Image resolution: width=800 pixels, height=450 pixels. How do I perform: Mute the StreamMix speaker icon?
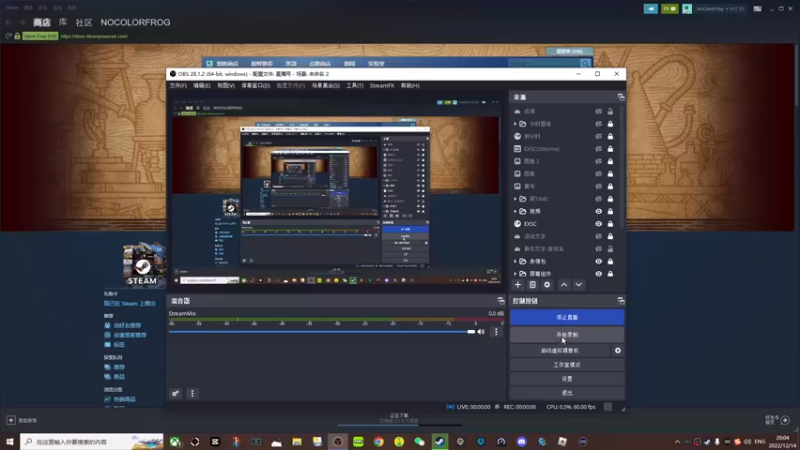coord(481,332)
